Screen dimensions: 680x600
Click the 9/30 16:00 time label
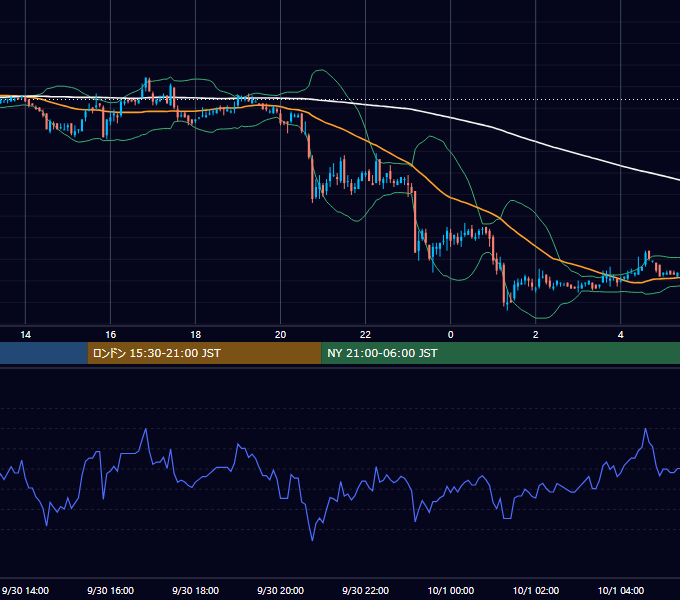point(111,590)
